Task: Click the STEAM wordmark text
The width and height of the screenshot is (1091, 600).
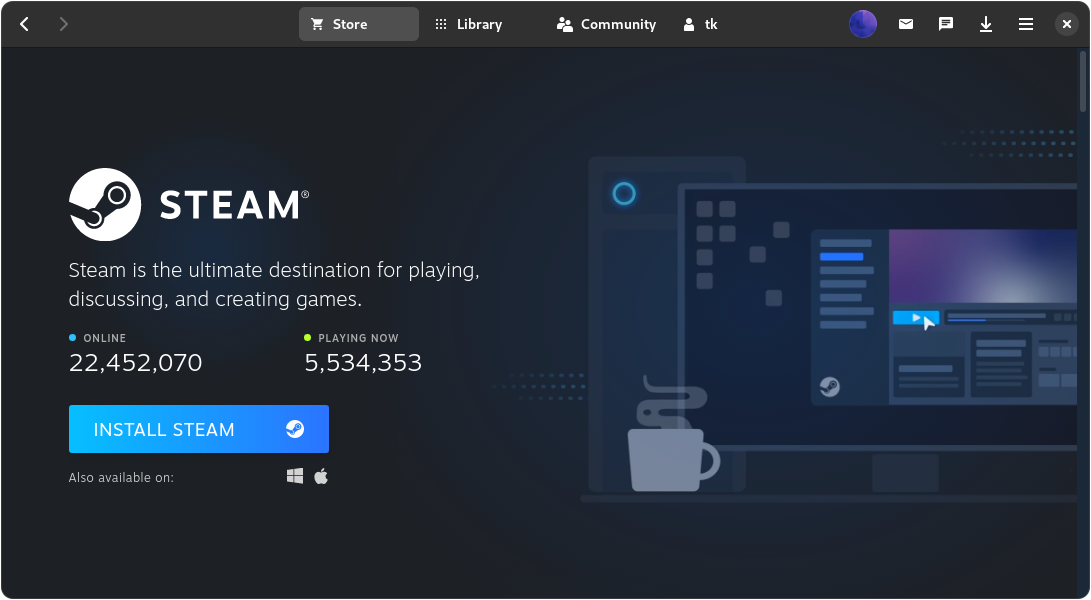Action: (x=234, y=205)
